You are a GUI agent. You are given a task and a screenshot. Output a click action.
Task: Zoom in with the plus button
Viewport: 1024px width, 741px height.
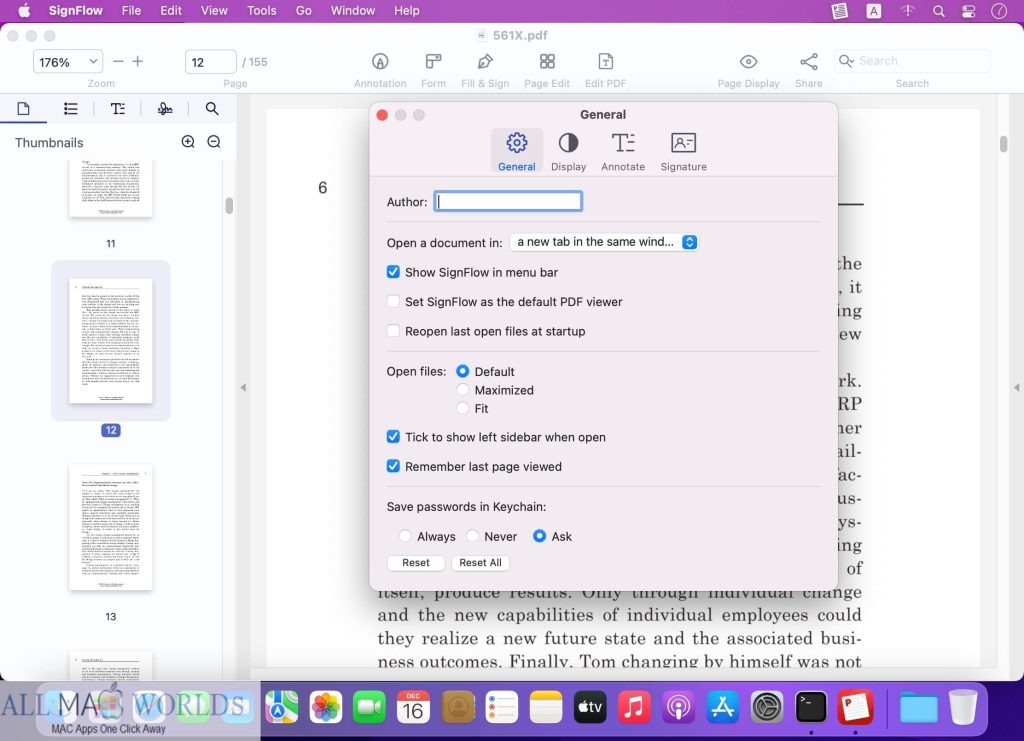point(138,61)
